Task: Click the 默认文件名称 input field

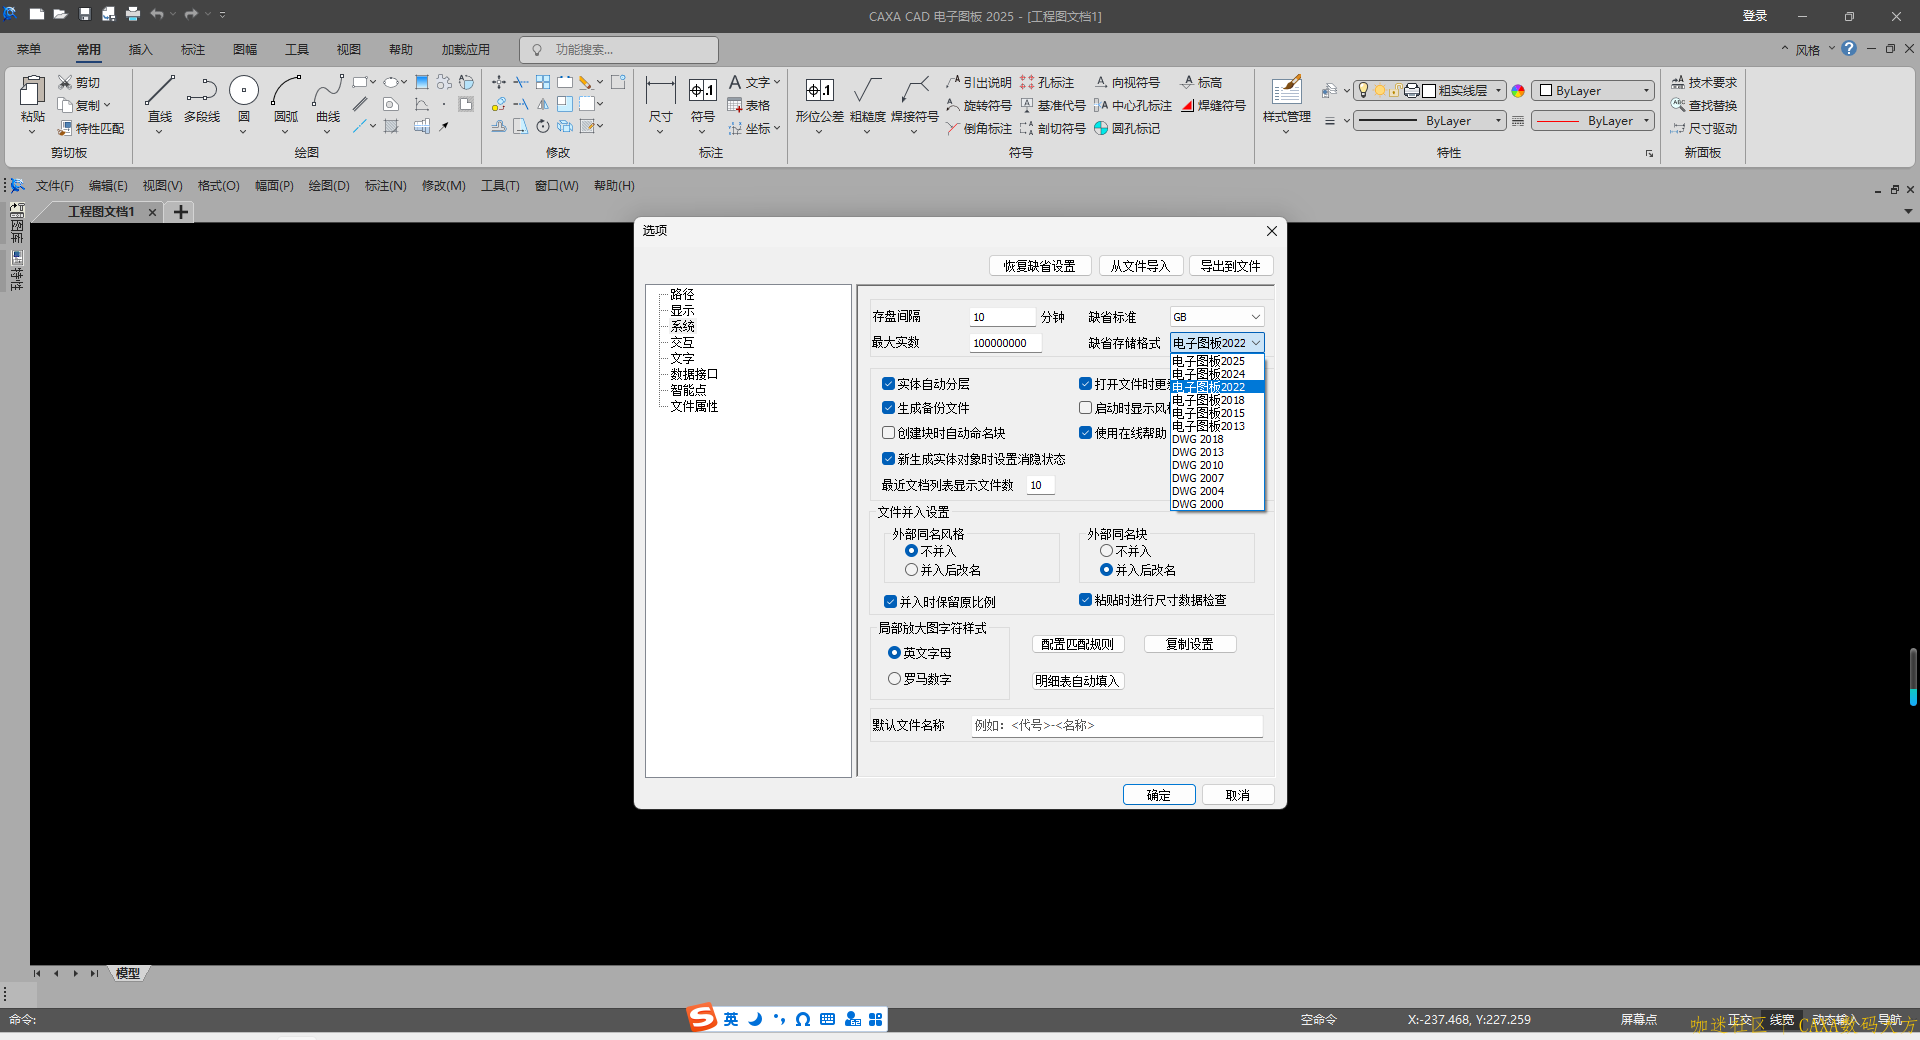Action: coord(1117,725)
